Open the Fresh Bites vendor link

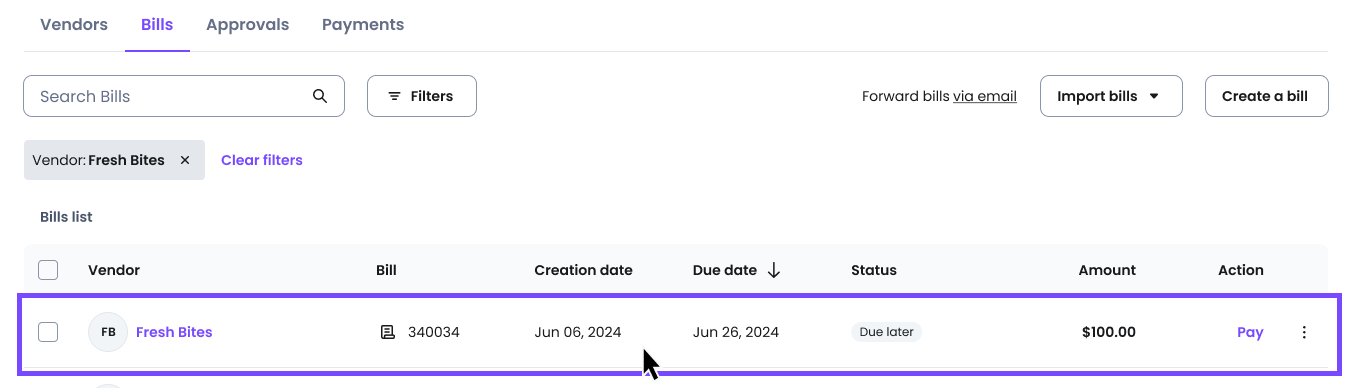pyautogui.click(x=174, y=332)
